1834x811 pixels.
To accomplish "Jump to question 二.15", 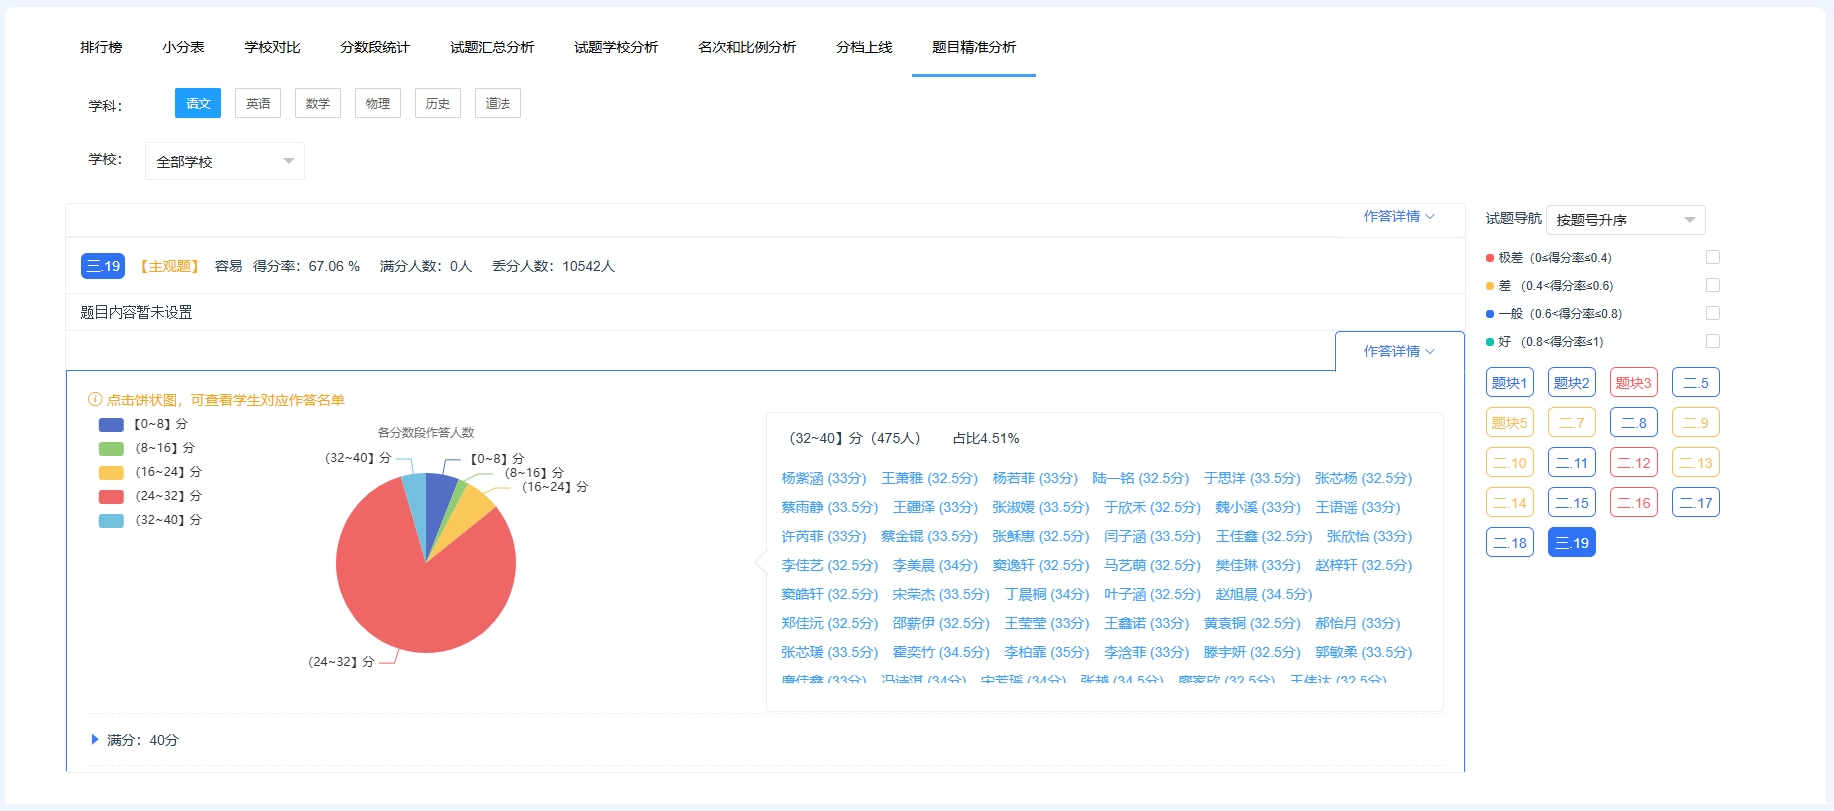I will pos(1571,502).
